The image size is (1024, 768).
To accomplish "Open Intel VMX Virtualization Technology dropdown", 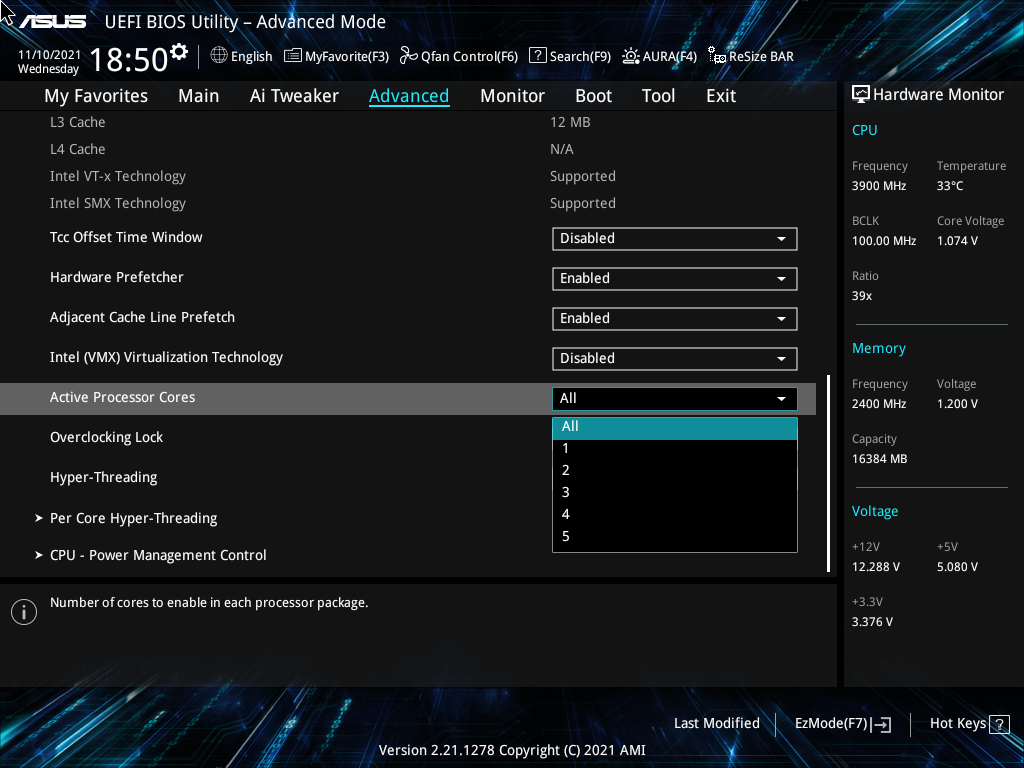I will 675,359.
